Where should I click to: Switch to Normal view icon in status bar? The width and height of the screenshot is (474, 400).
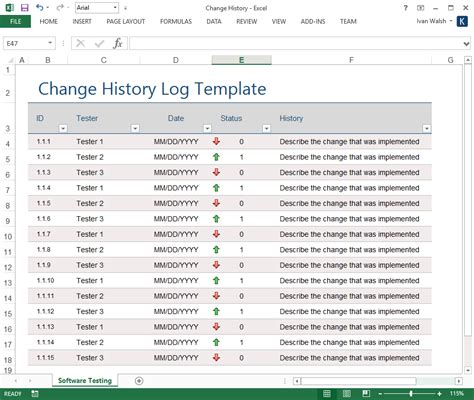(x=327, y=394)
